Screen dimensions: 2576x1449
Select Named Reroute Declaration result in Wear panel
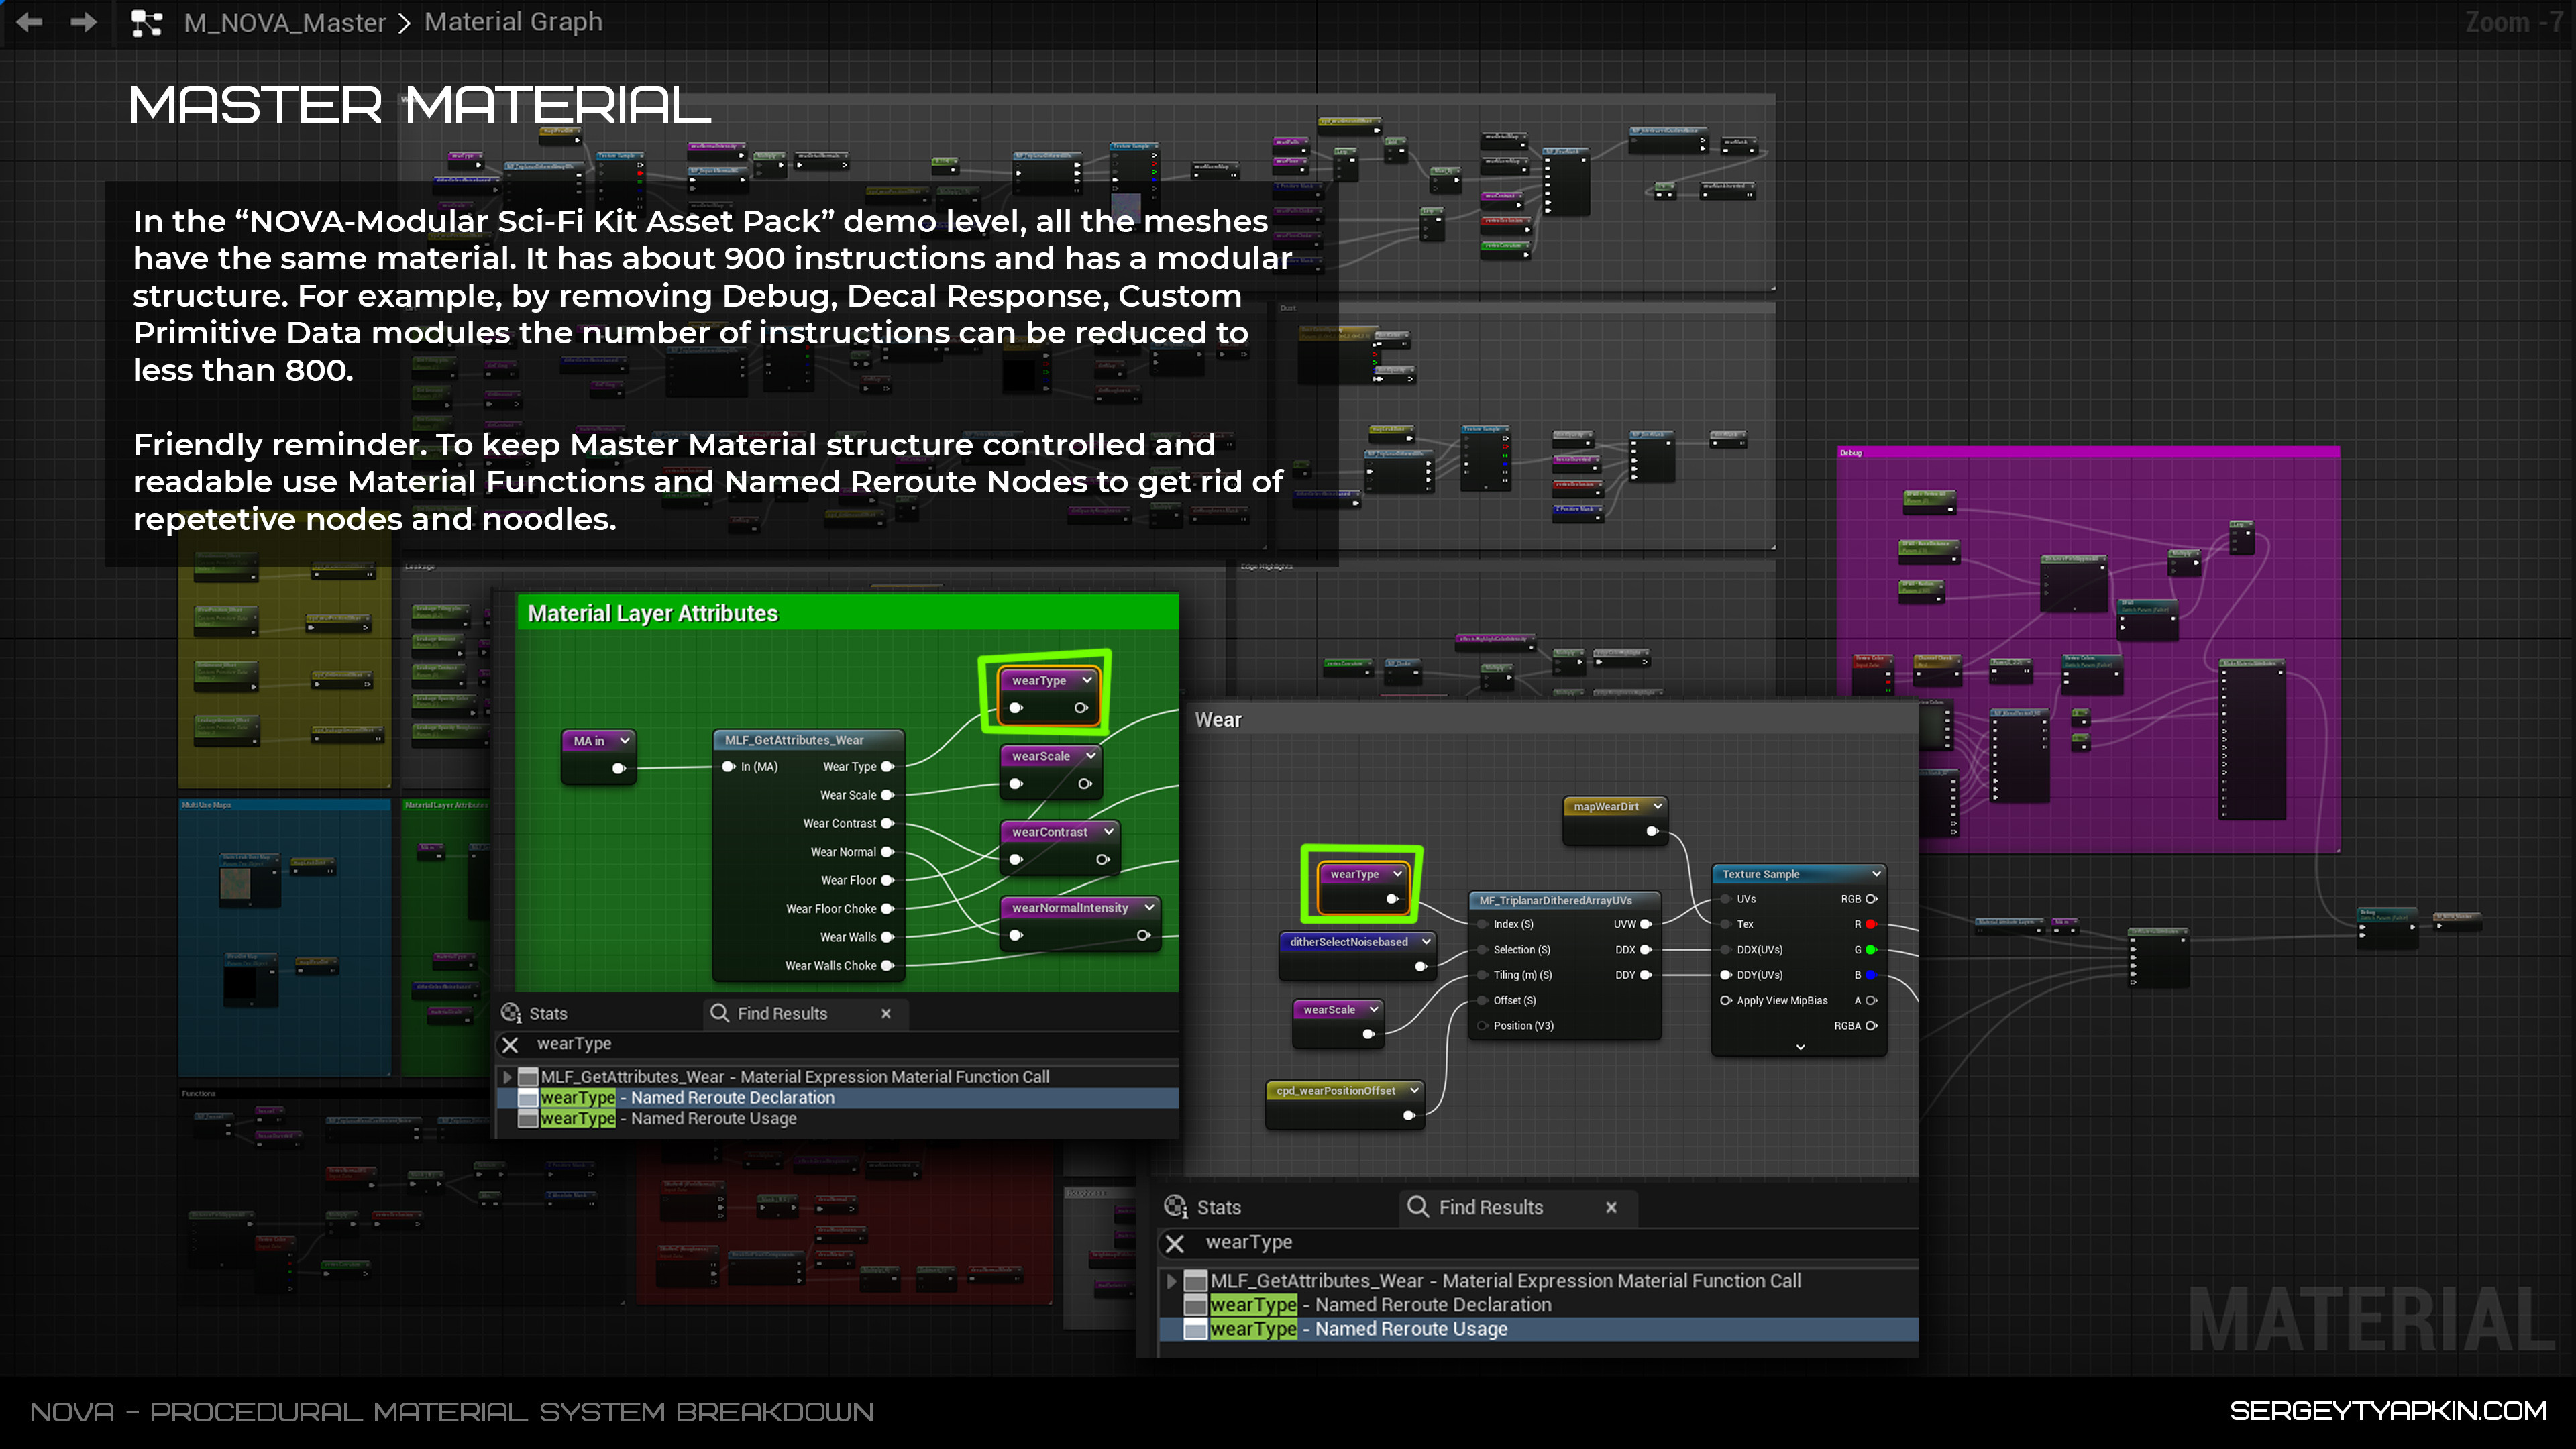coord(1538,1305)
